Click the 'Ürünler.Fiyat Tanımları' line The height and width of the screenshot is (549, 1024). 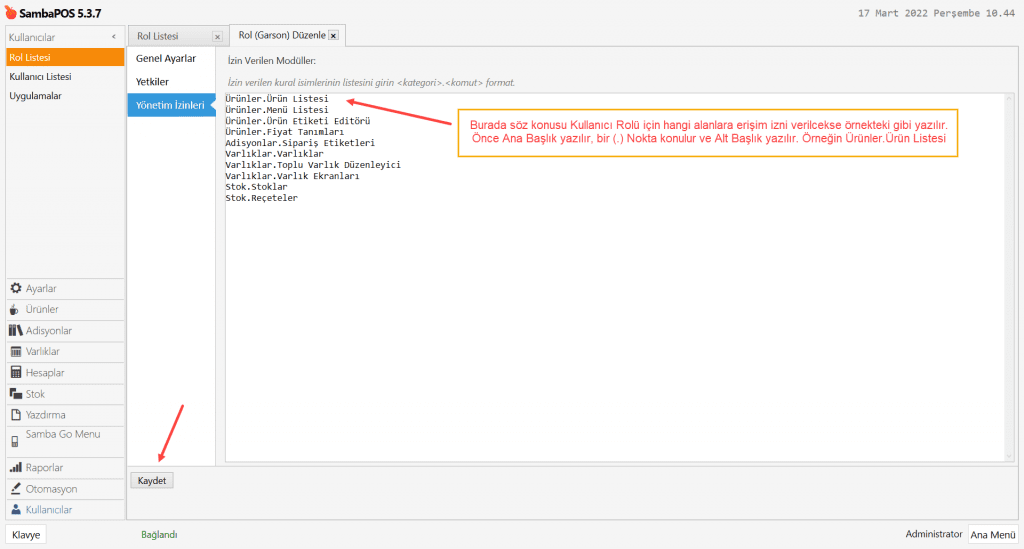285,132
